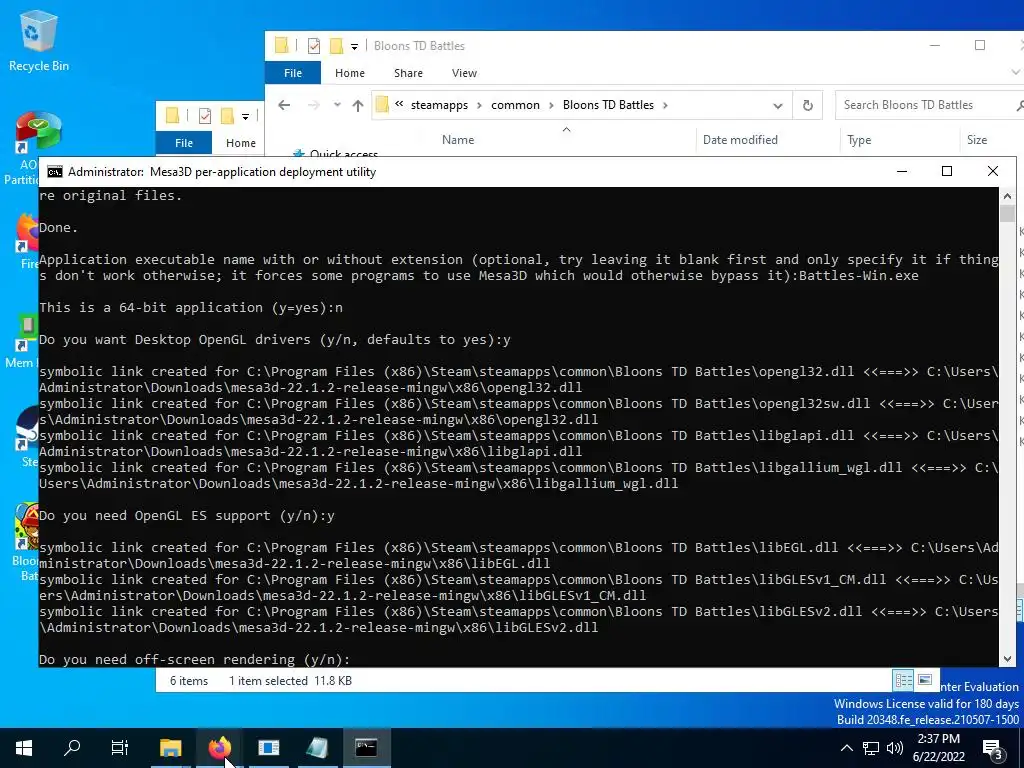Click the Search Bloons TD Battles field
1024x768 pixels.
pos(927,105)
